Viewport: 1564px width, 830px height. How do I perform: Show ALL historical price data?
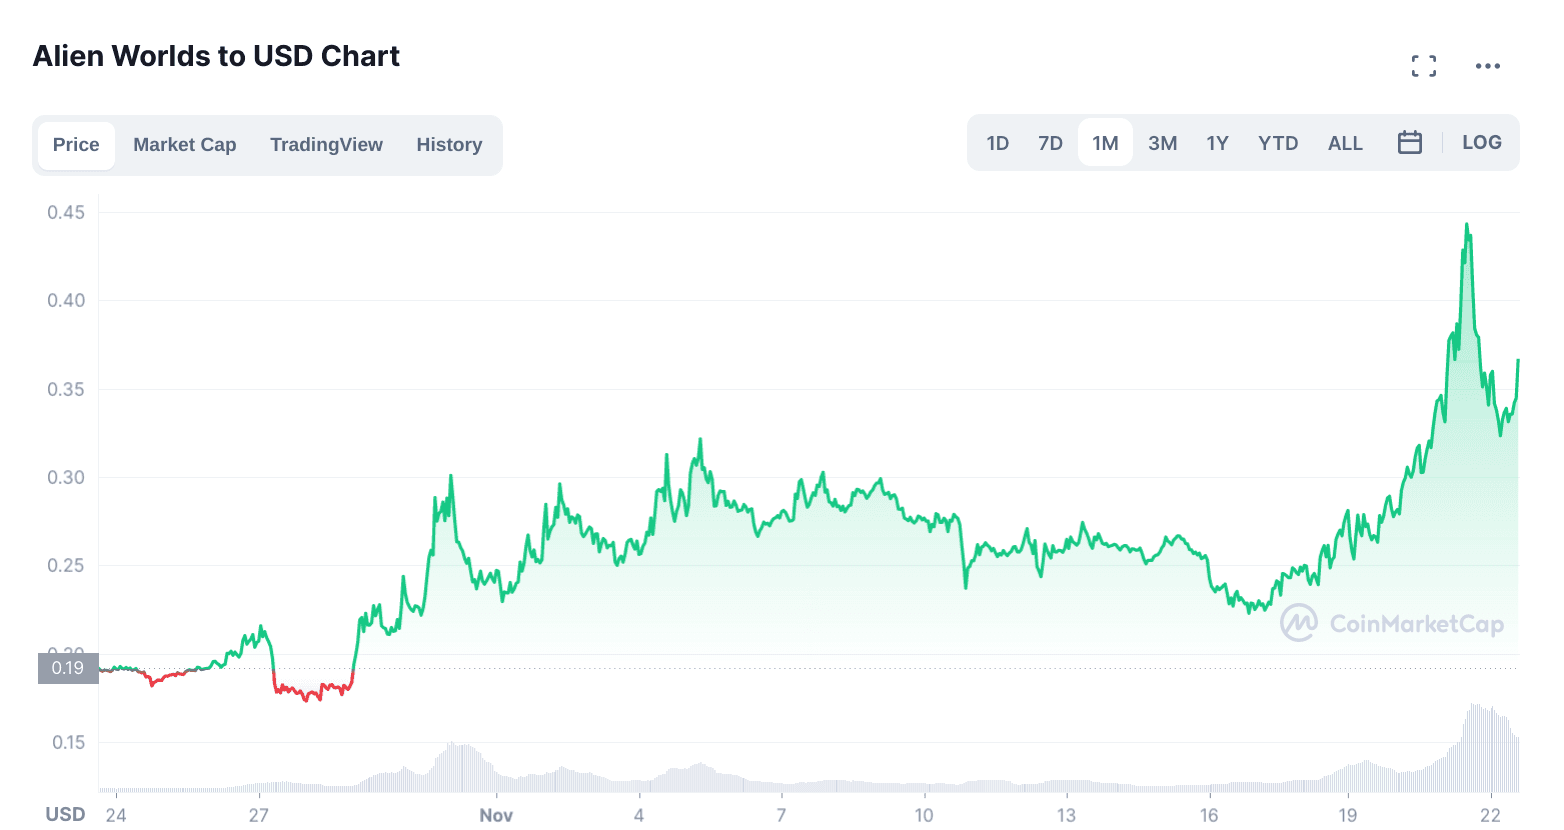[1345, 143]
